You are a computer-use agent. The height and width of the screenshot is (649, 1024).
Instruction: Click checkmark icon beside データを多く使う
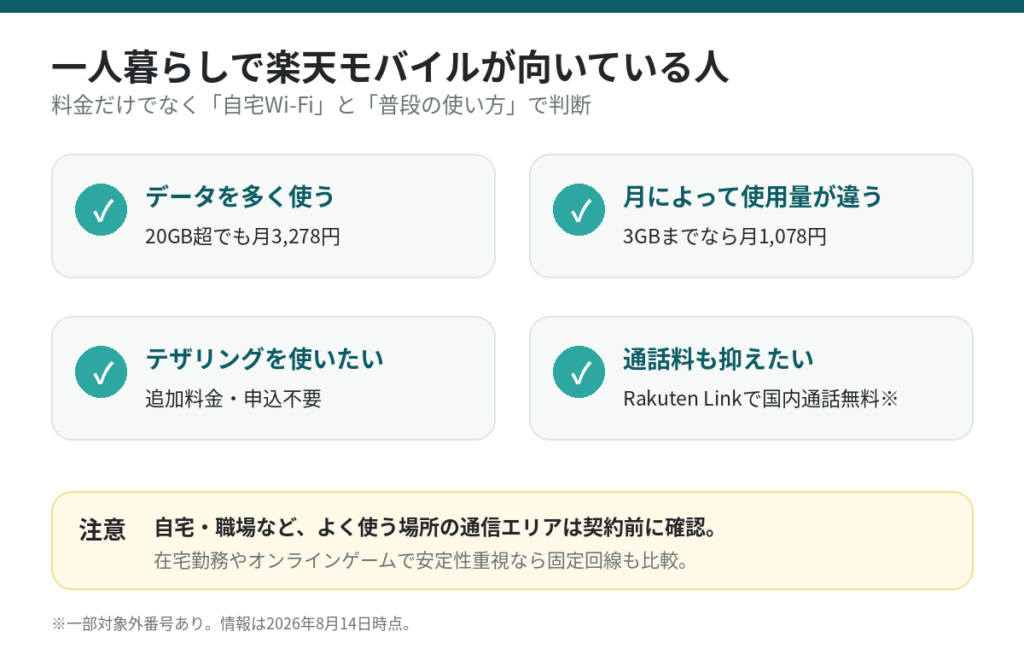tap(101, 210)
